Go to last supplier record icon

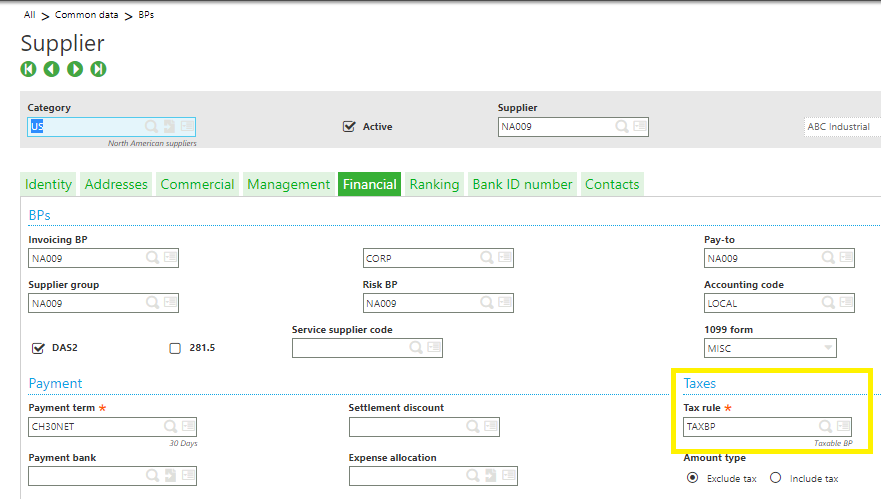pyautogui.click(x=98, y=69)
